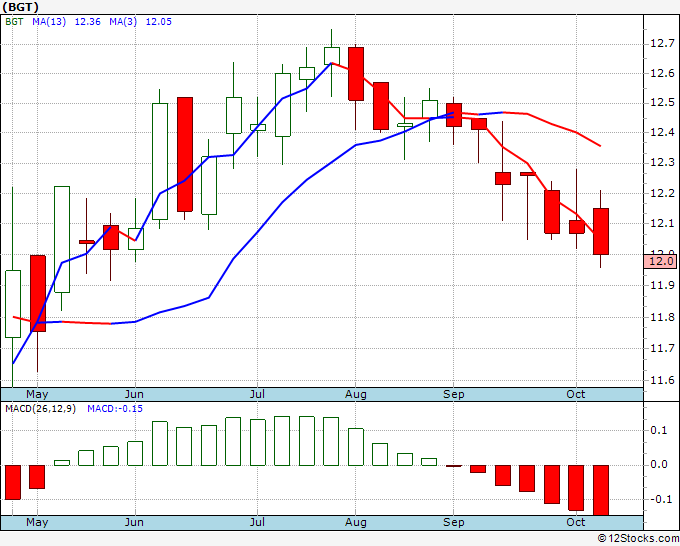Click the last red MACD histogram bar

click(601, 490)
